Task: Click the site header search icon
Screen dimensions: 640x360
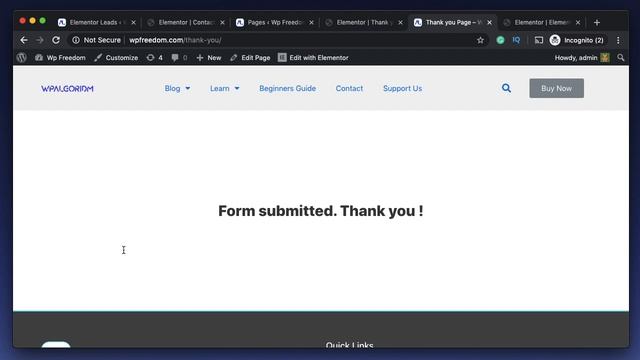Action: tap(506, 88)
